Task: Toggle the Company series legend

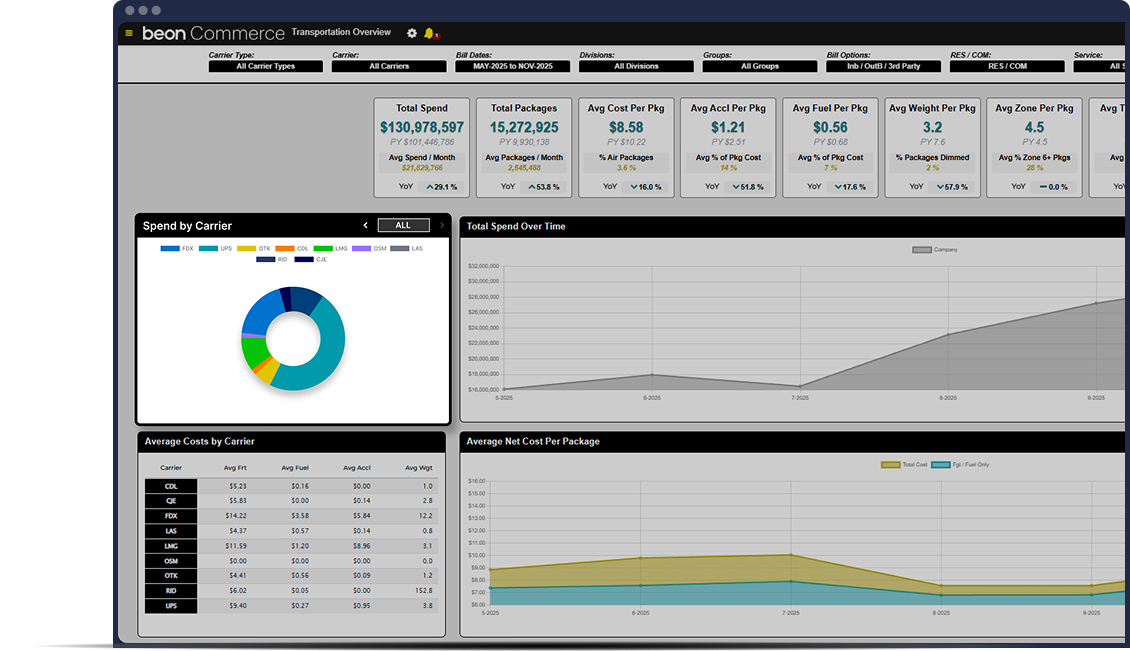Action: [922, 249]
